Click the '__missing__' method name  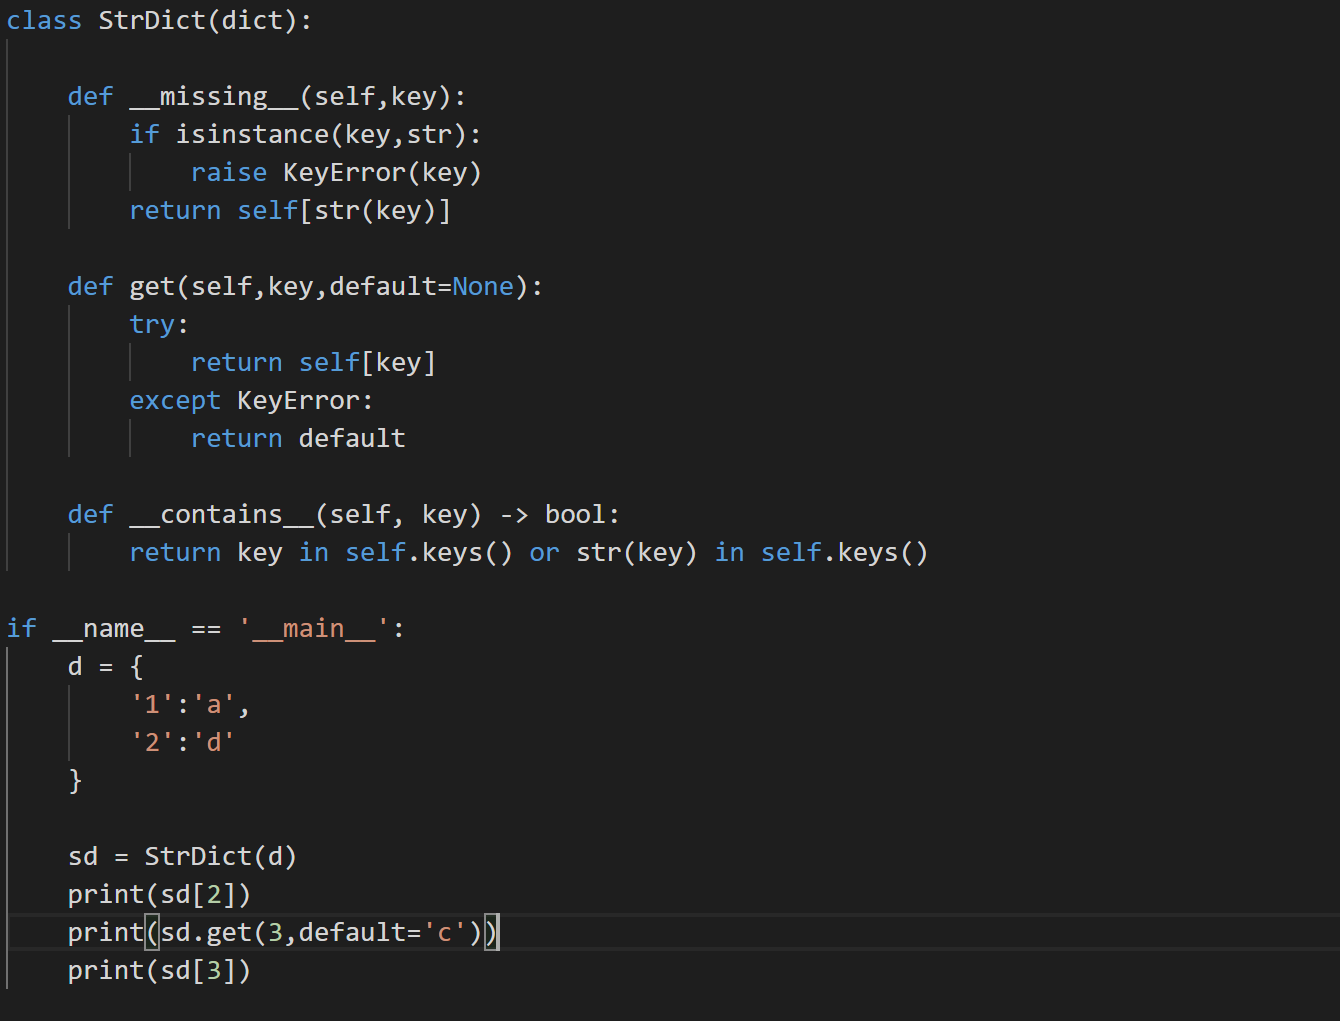pos(214,97)
